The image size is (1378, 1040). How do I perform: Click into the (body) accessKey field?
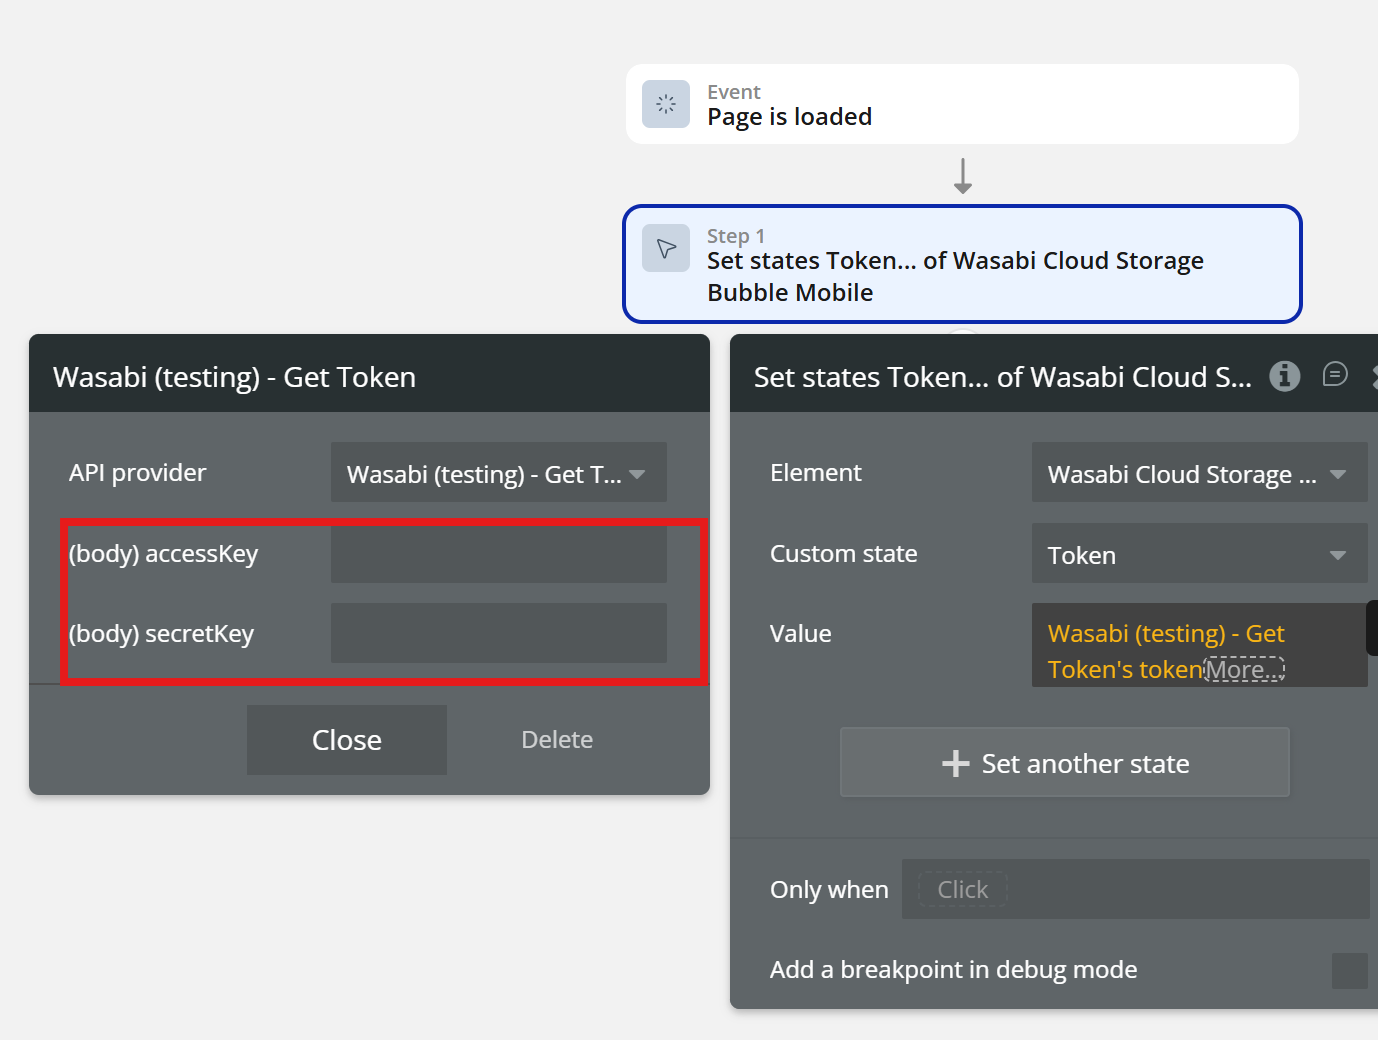(x=498, y=554)
